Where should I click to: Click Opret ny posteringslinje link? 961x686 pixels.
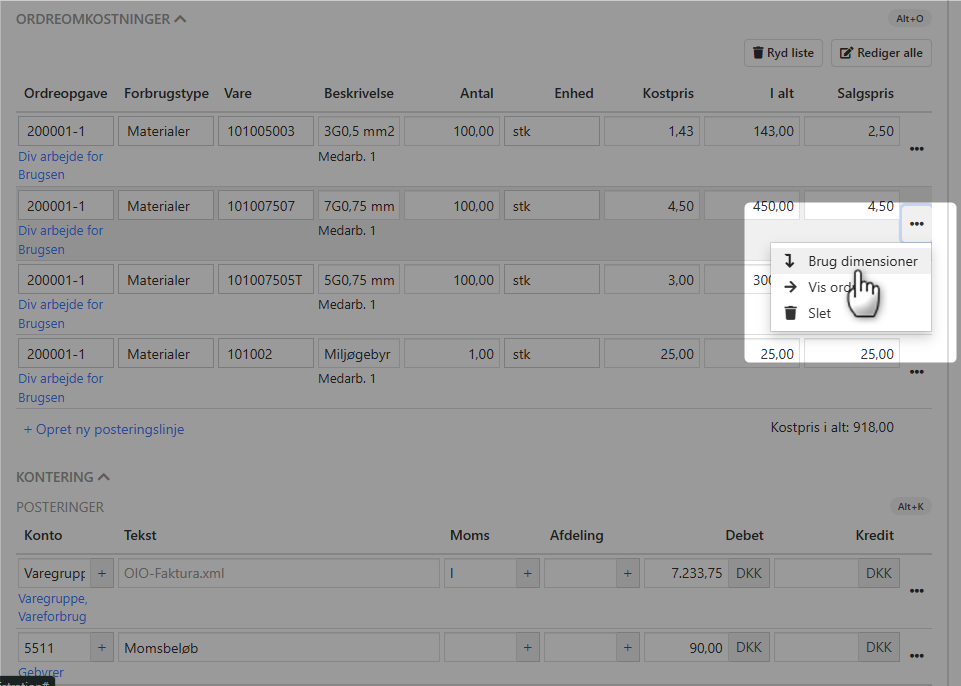[x=104, y=429]
